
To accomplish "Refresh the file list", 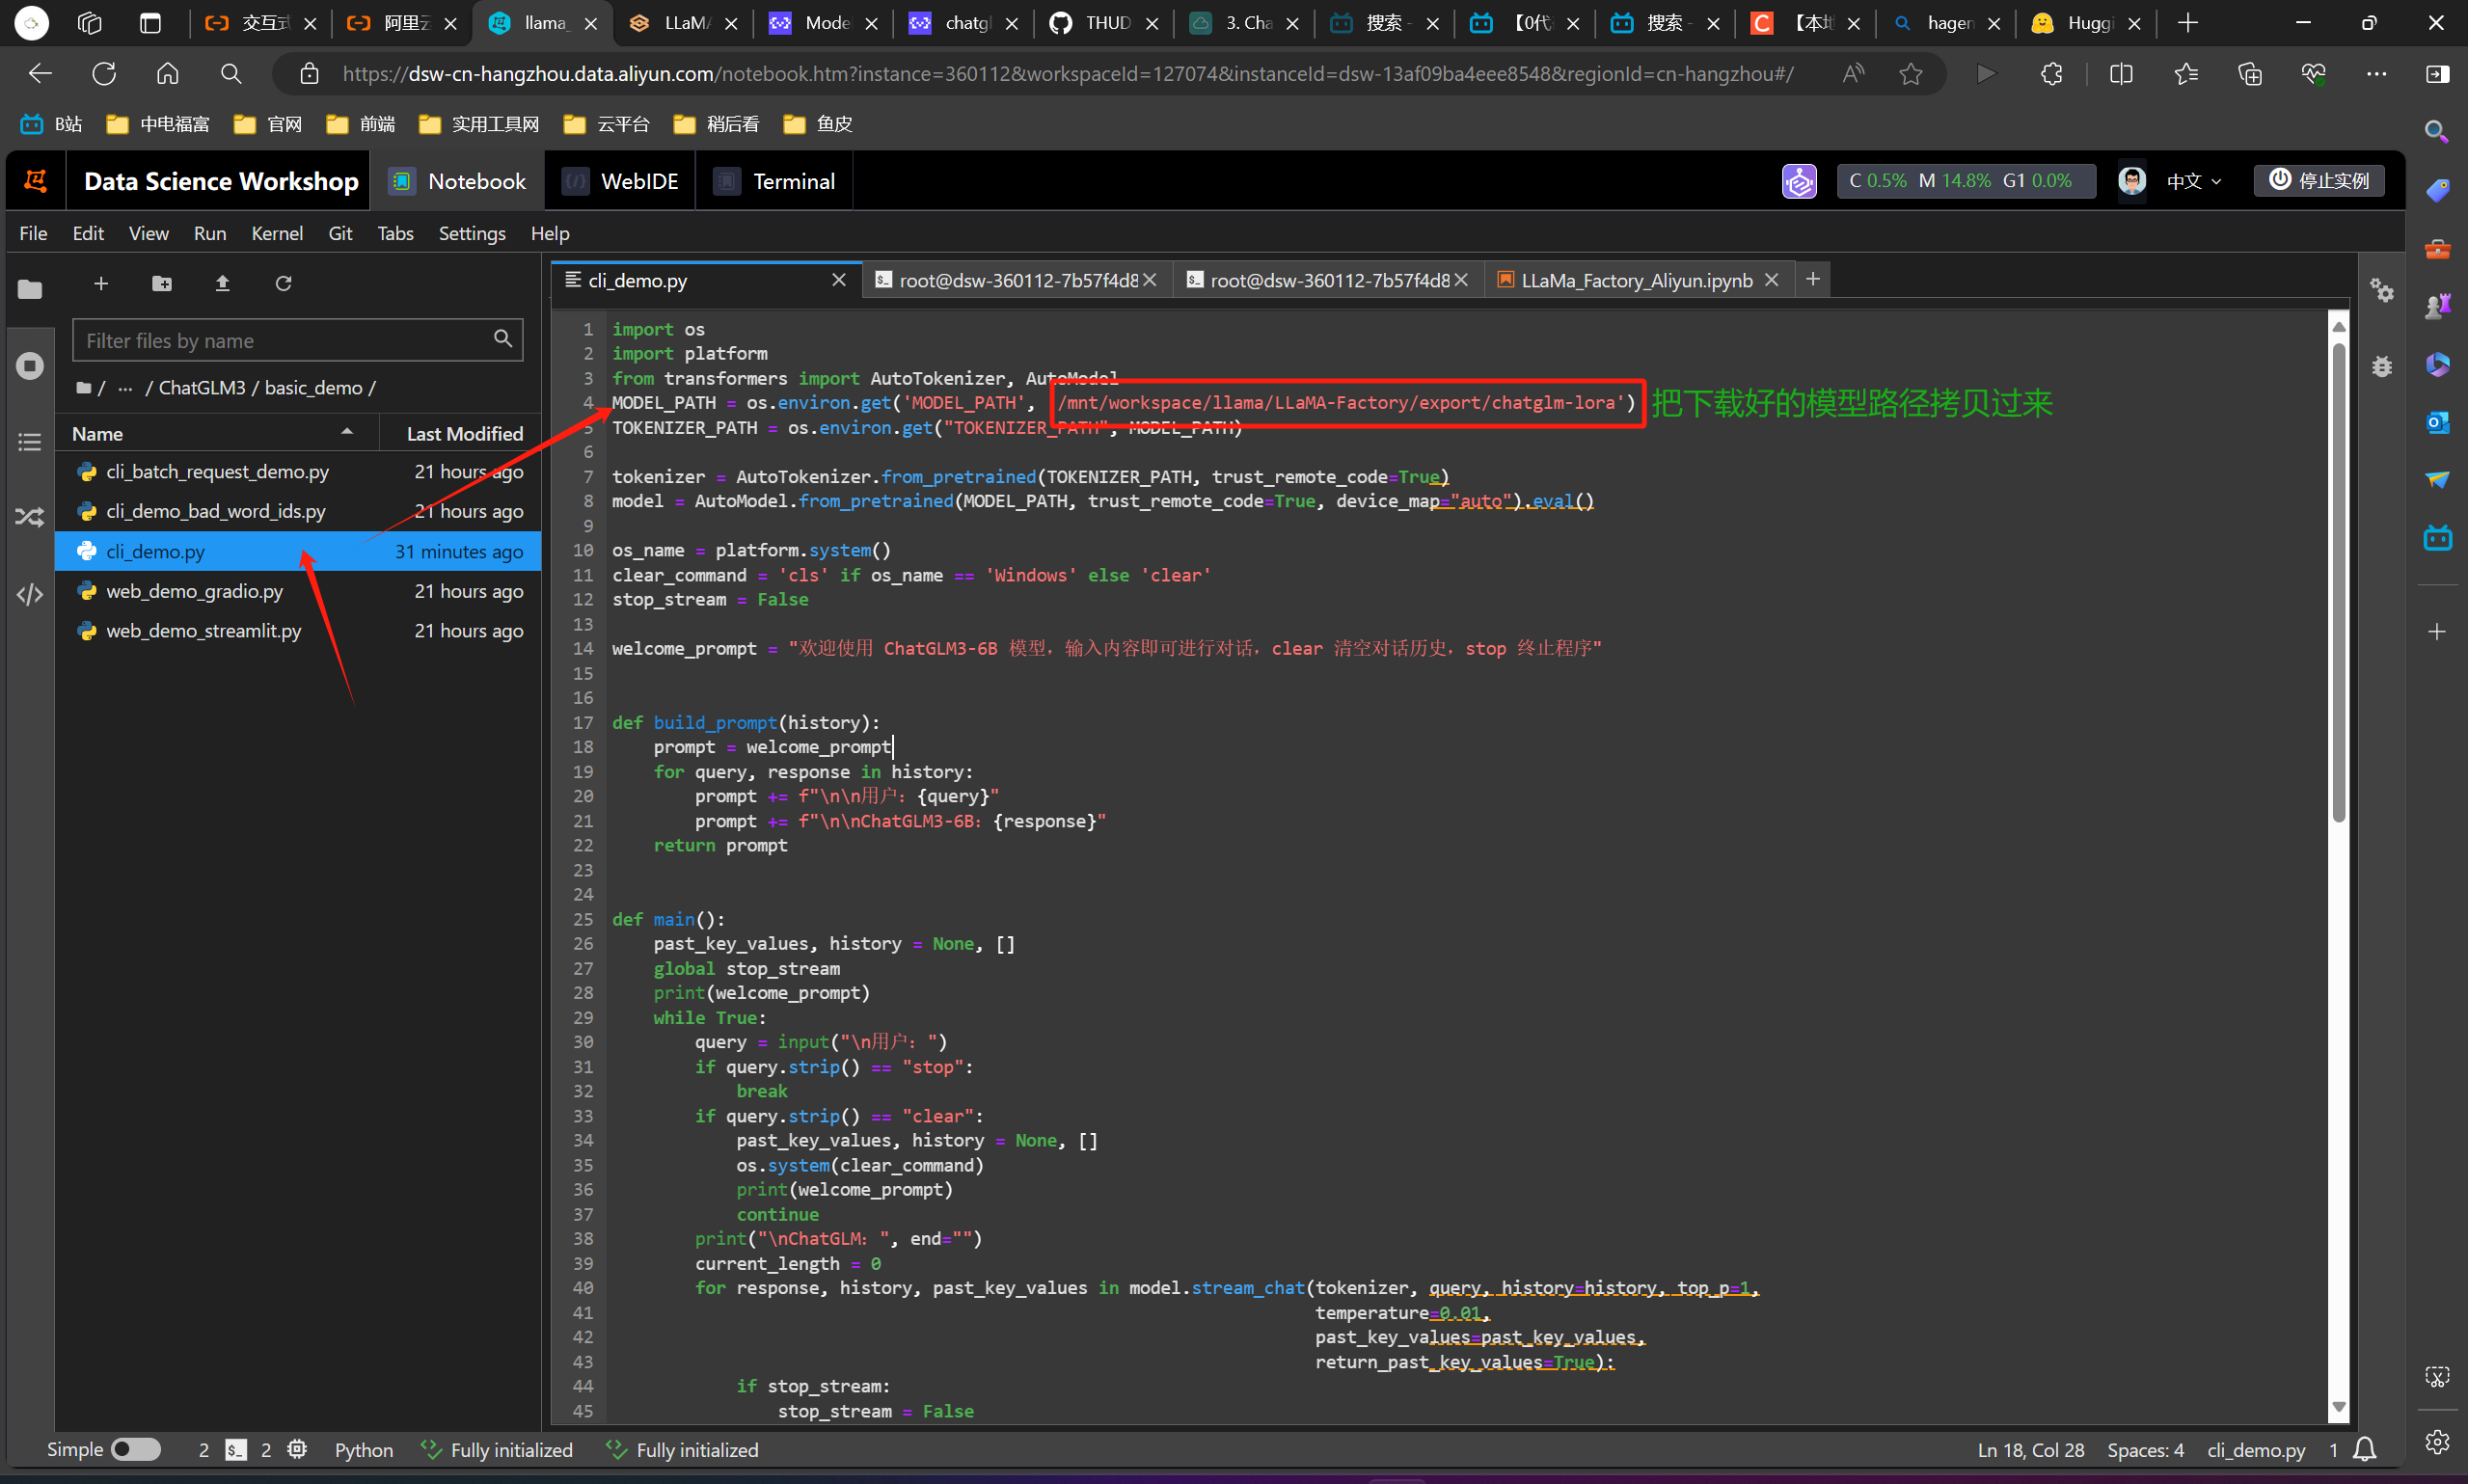I will (x=284, y=284).
